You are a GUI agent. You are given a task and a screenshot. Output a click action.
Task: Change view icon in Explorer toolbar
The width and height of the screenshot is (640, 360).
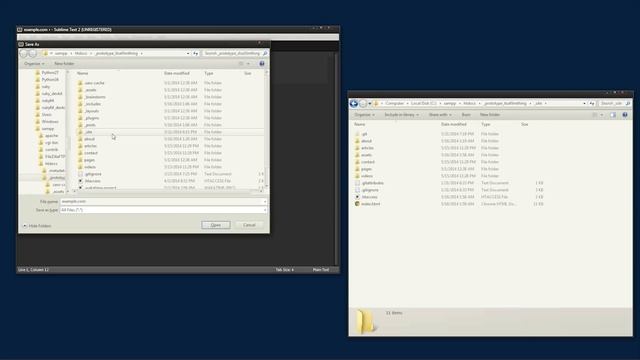coord(595,115)
